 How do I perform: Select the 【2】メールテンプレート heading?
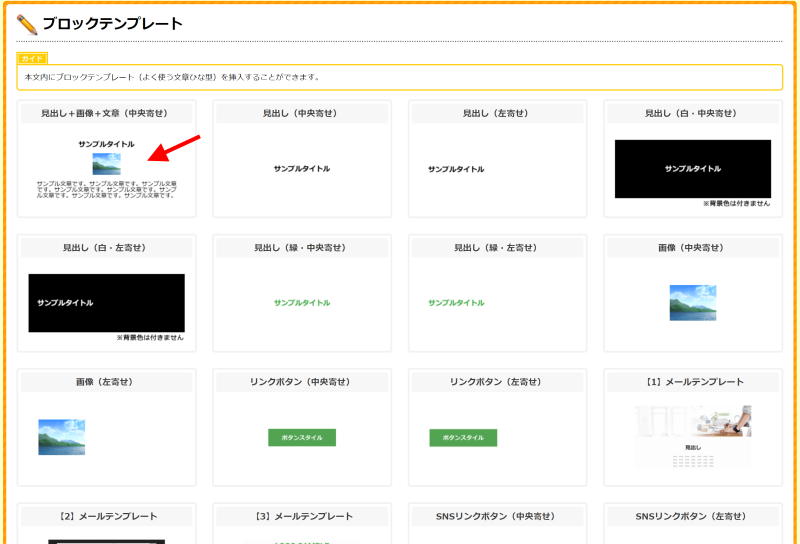107,516
